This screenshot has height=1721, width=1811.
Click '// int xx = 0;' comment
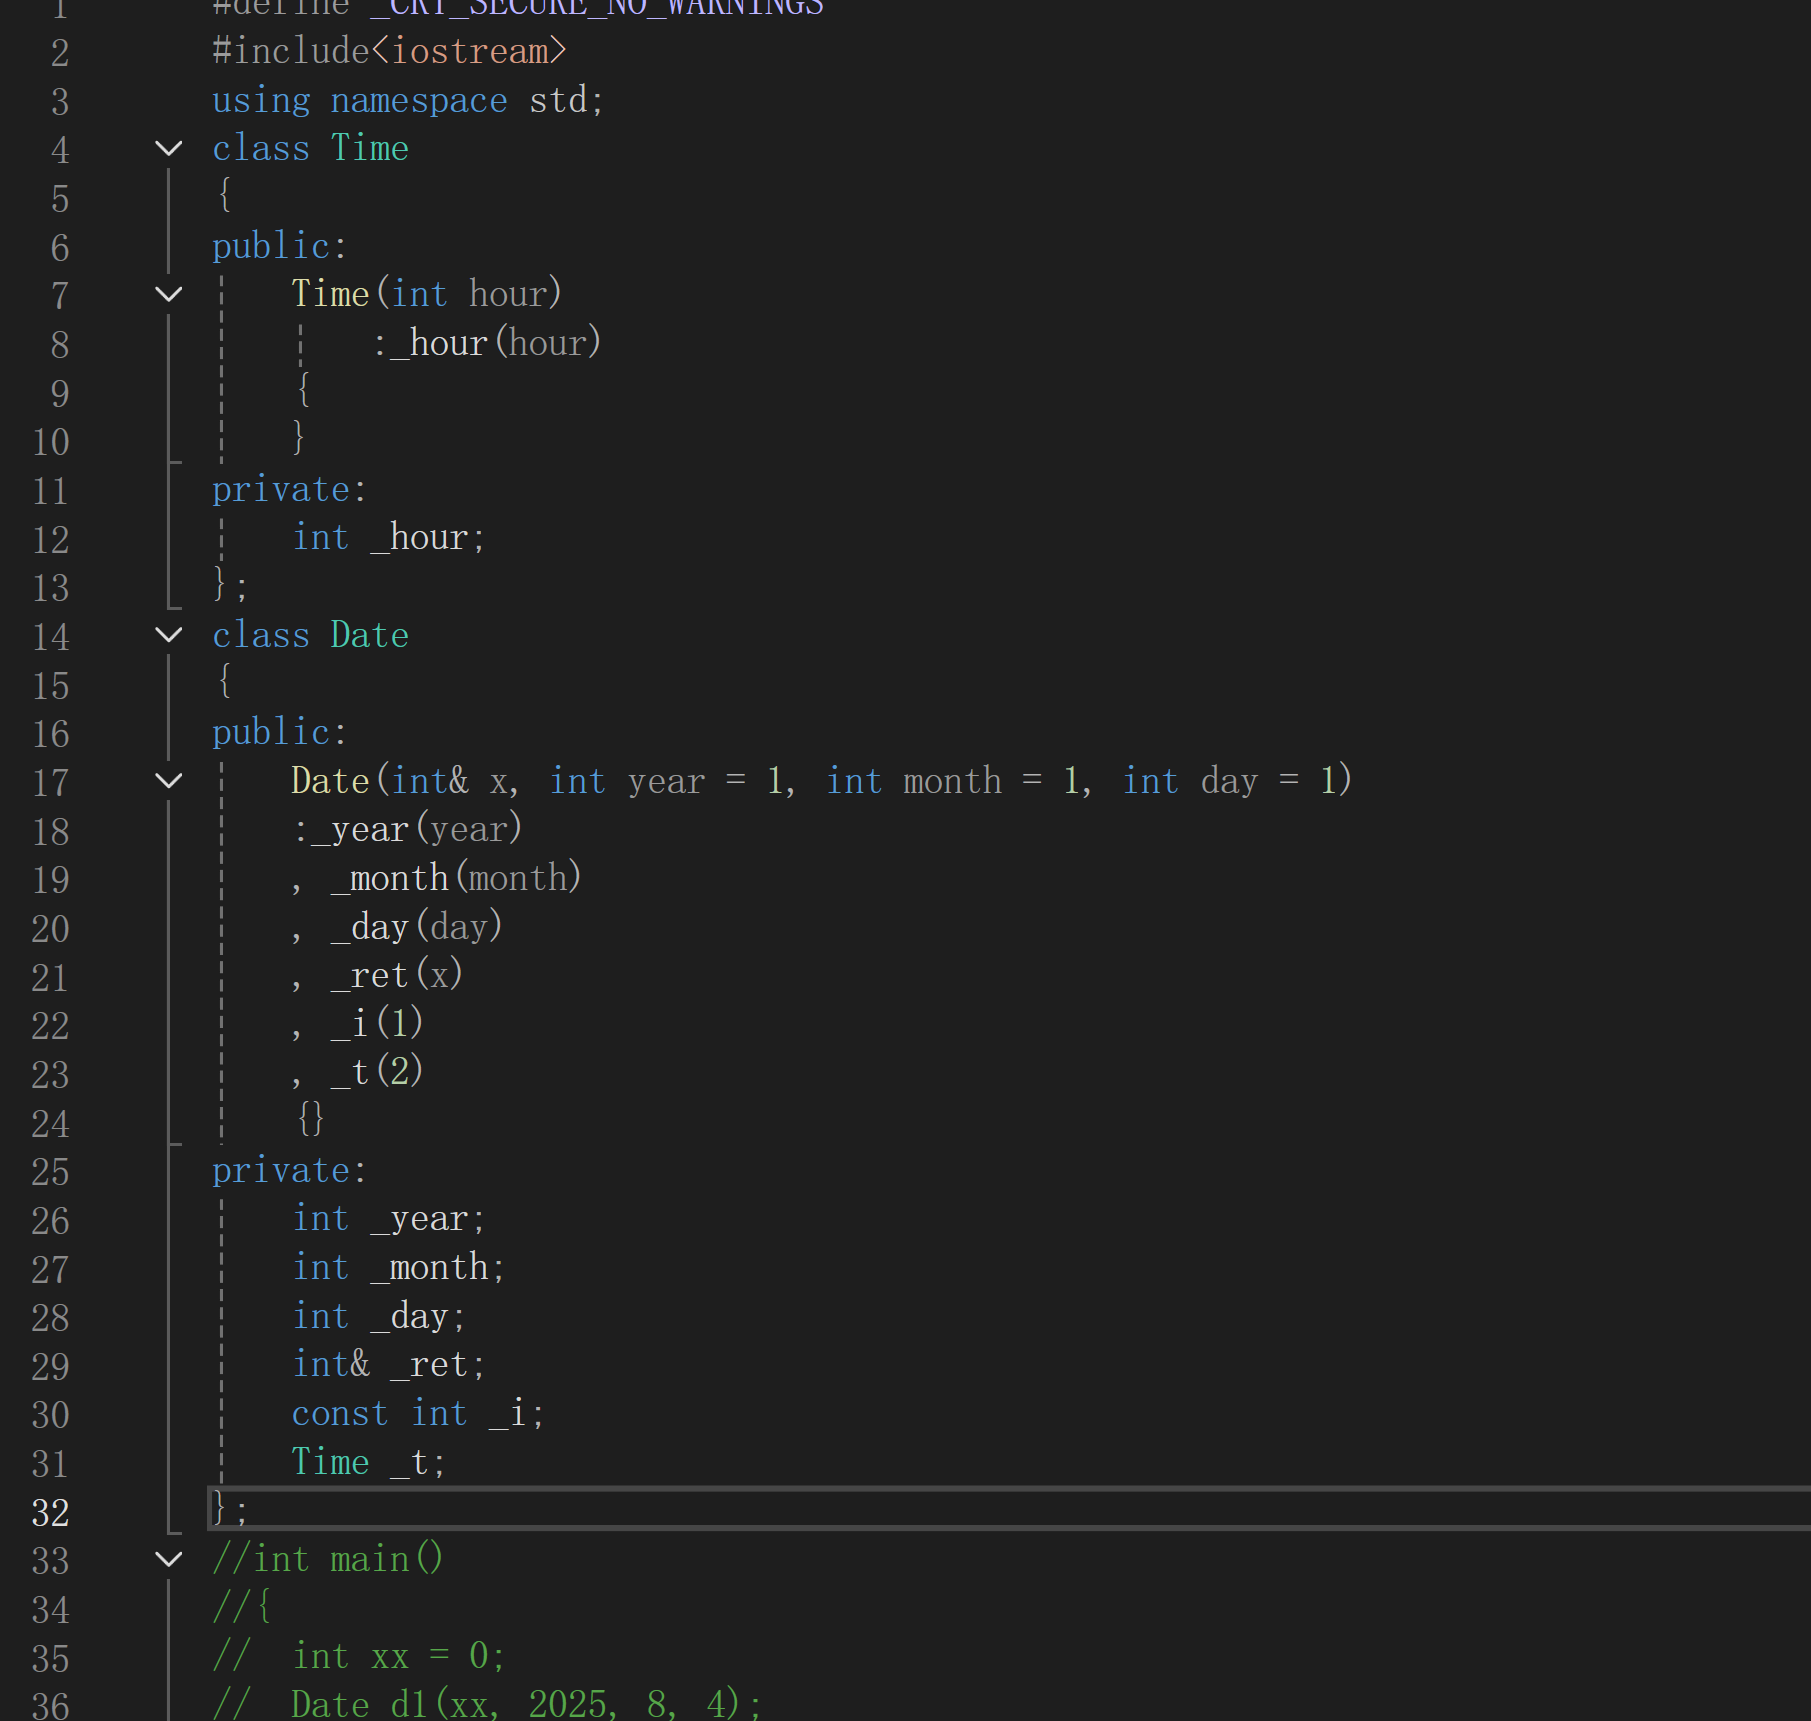359,1656
